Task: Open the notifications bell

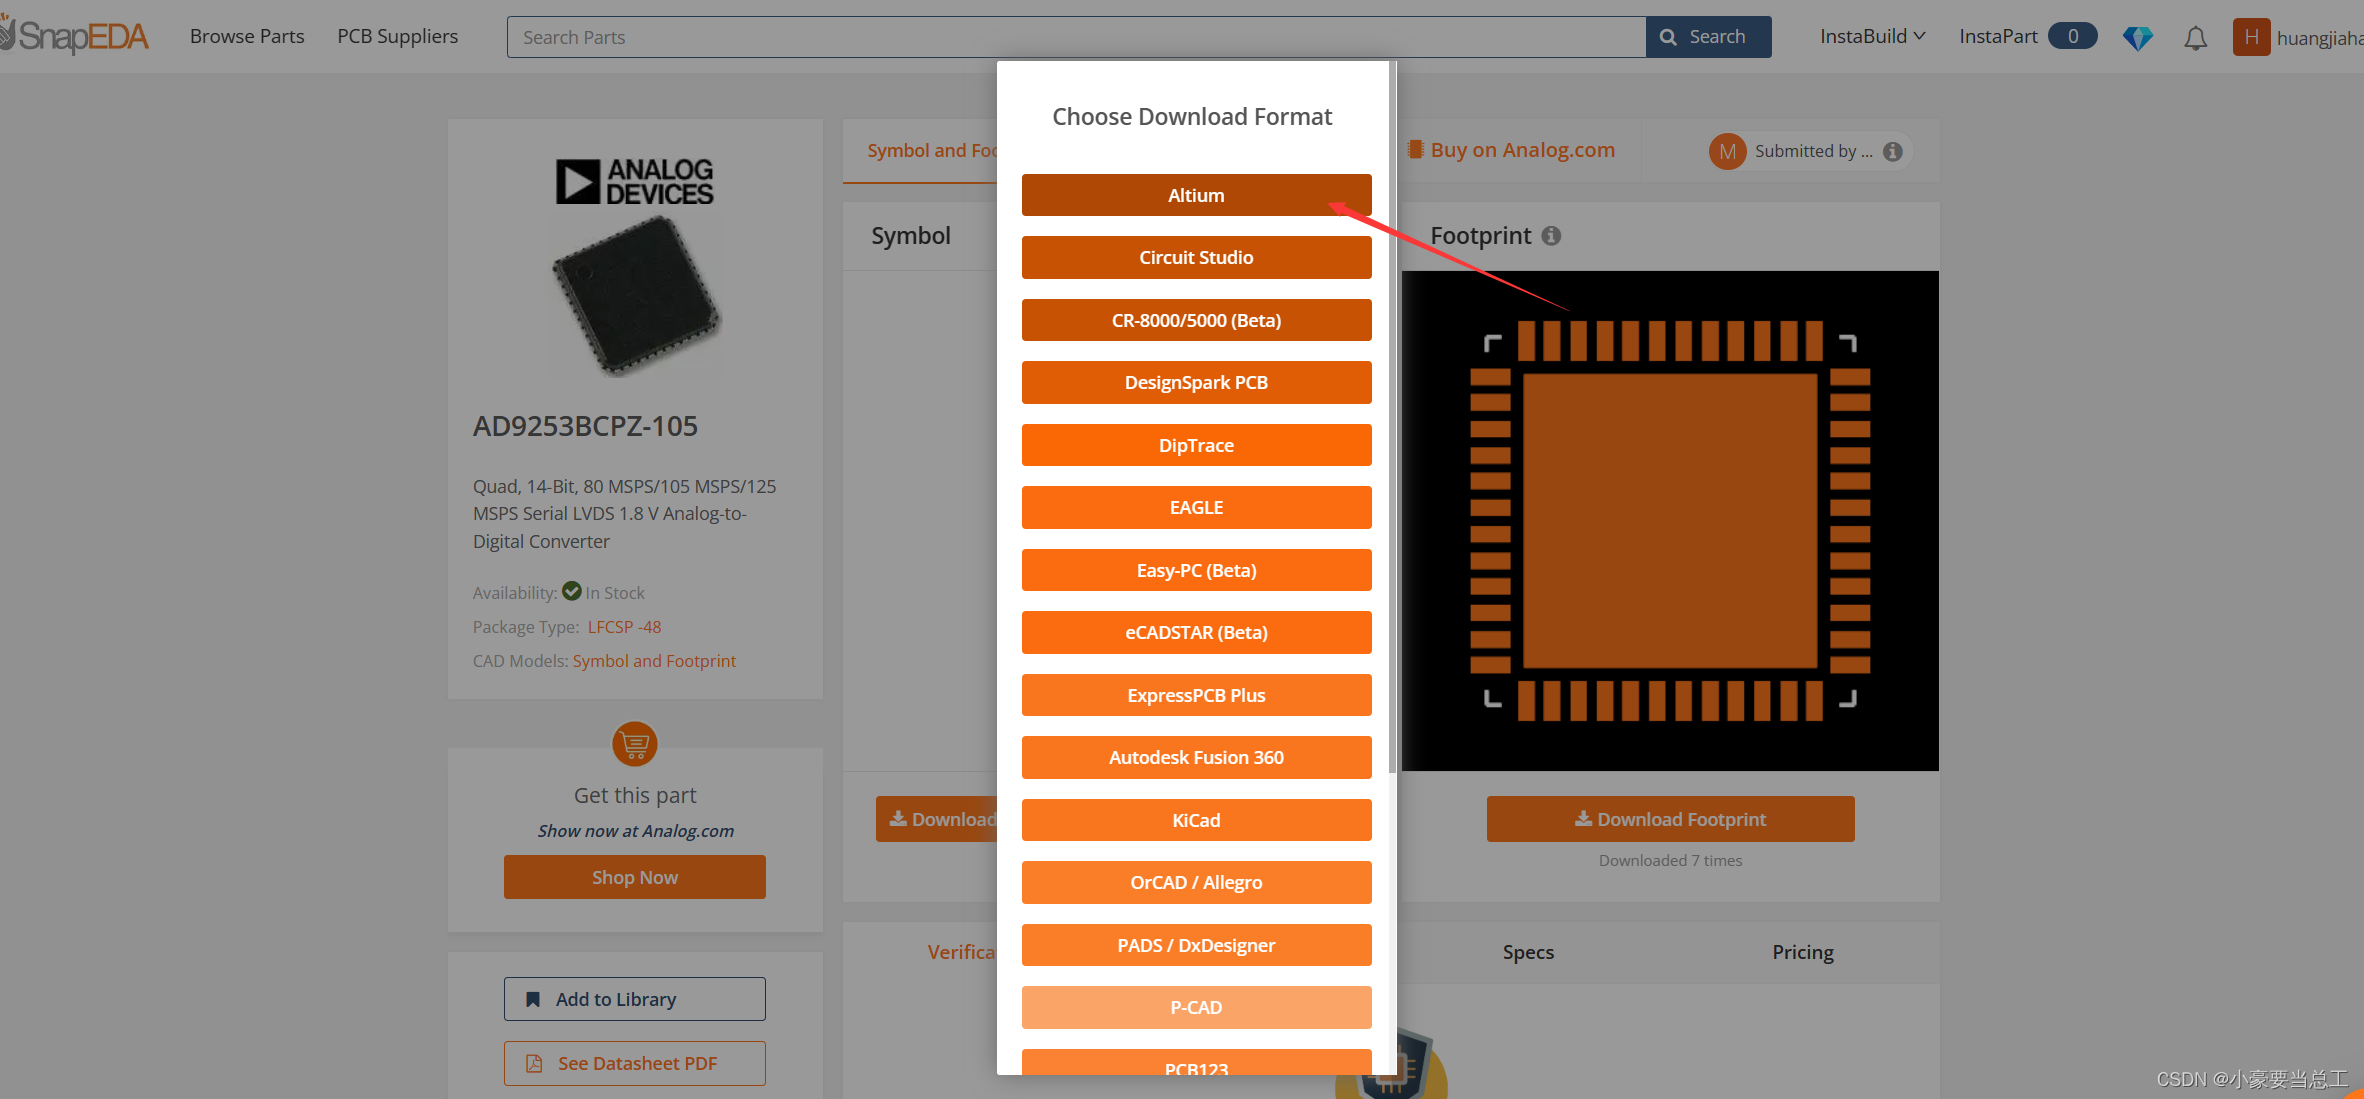Action: pyautogui.click(x=2195, y=38)
